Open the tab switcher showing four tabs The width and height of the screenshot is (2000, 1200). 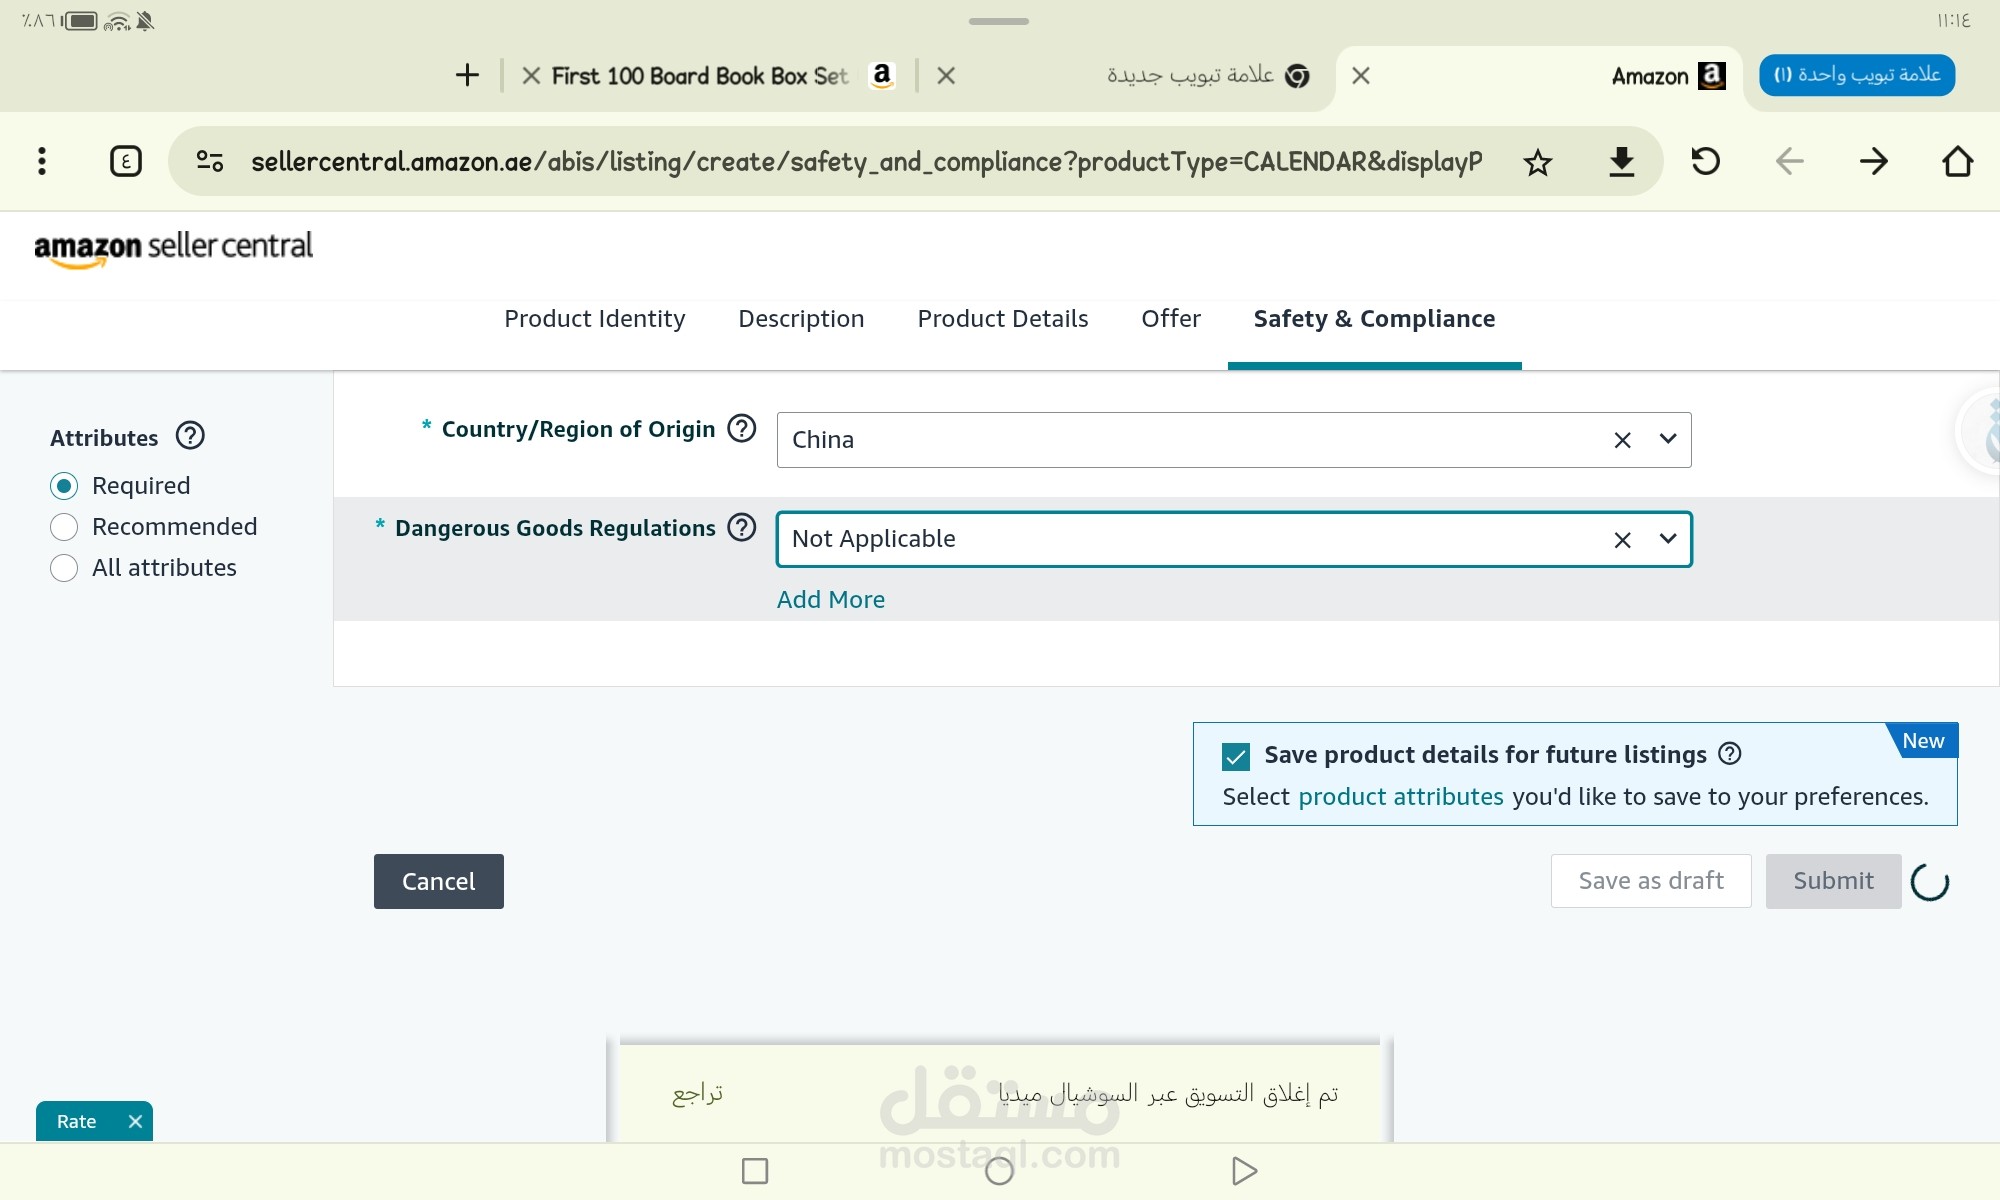point(125,161)
